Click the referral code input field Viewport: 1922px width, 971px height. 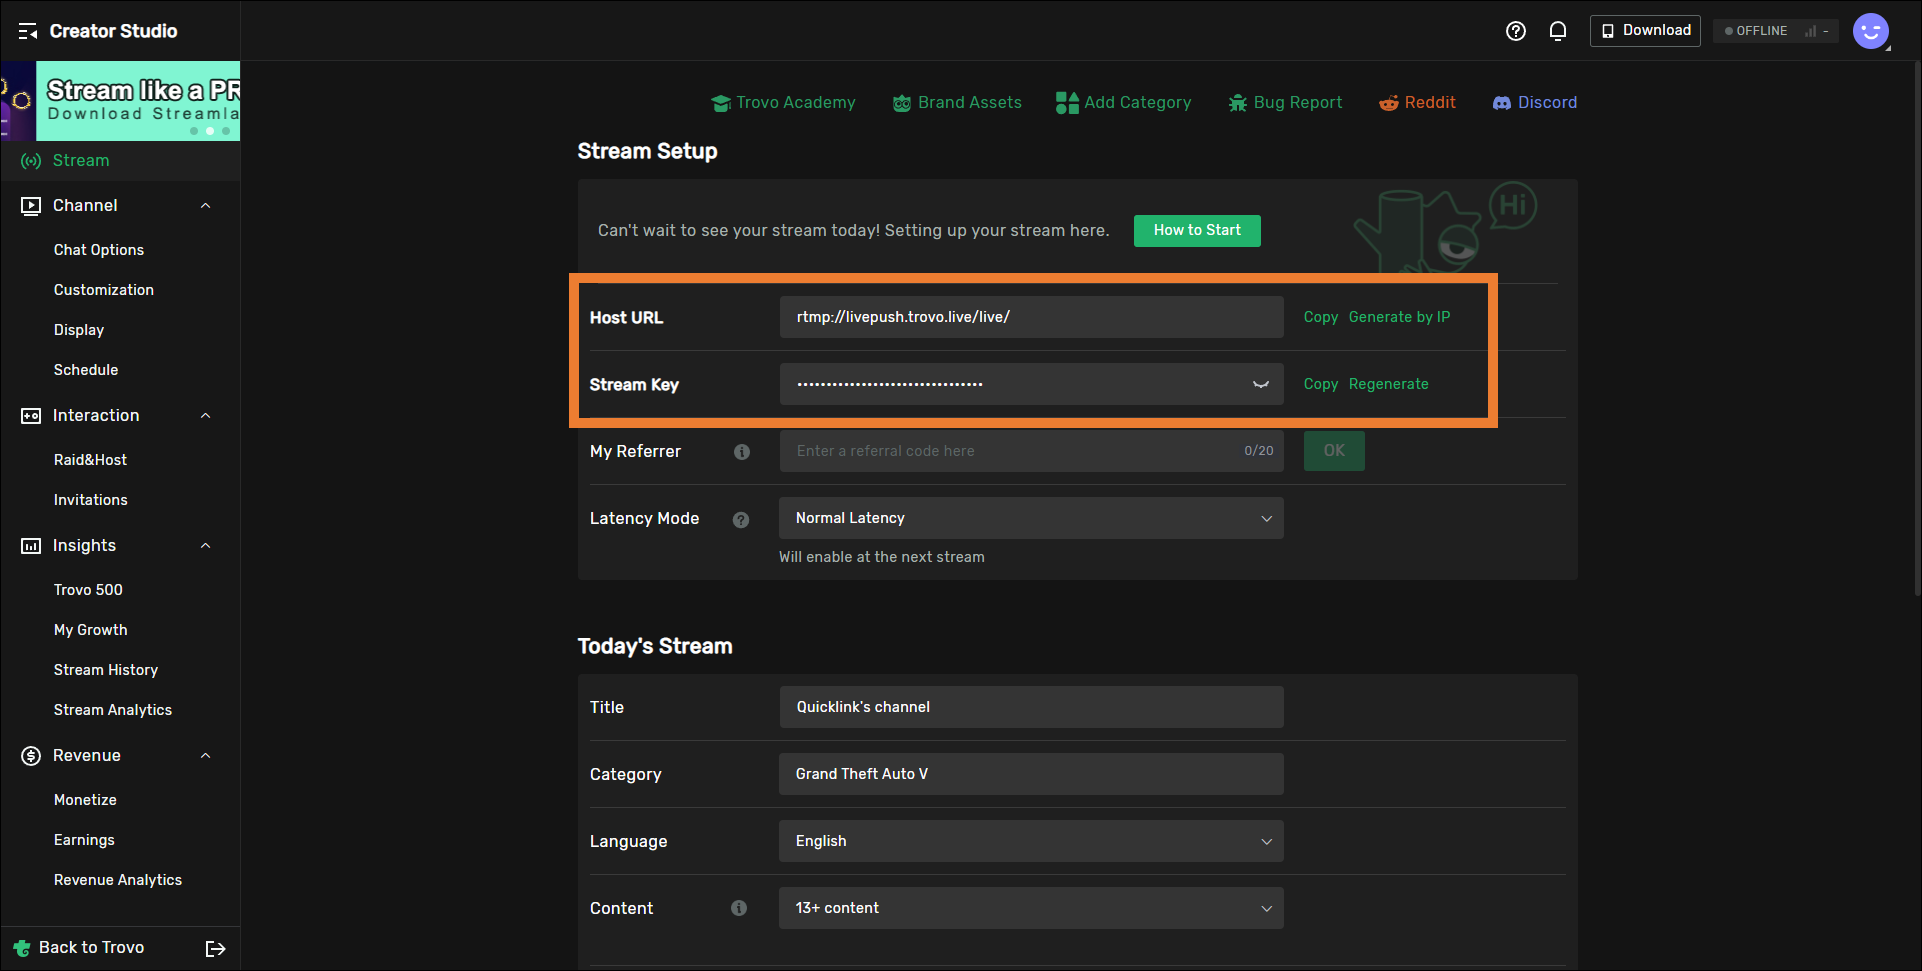(1031, 451)
